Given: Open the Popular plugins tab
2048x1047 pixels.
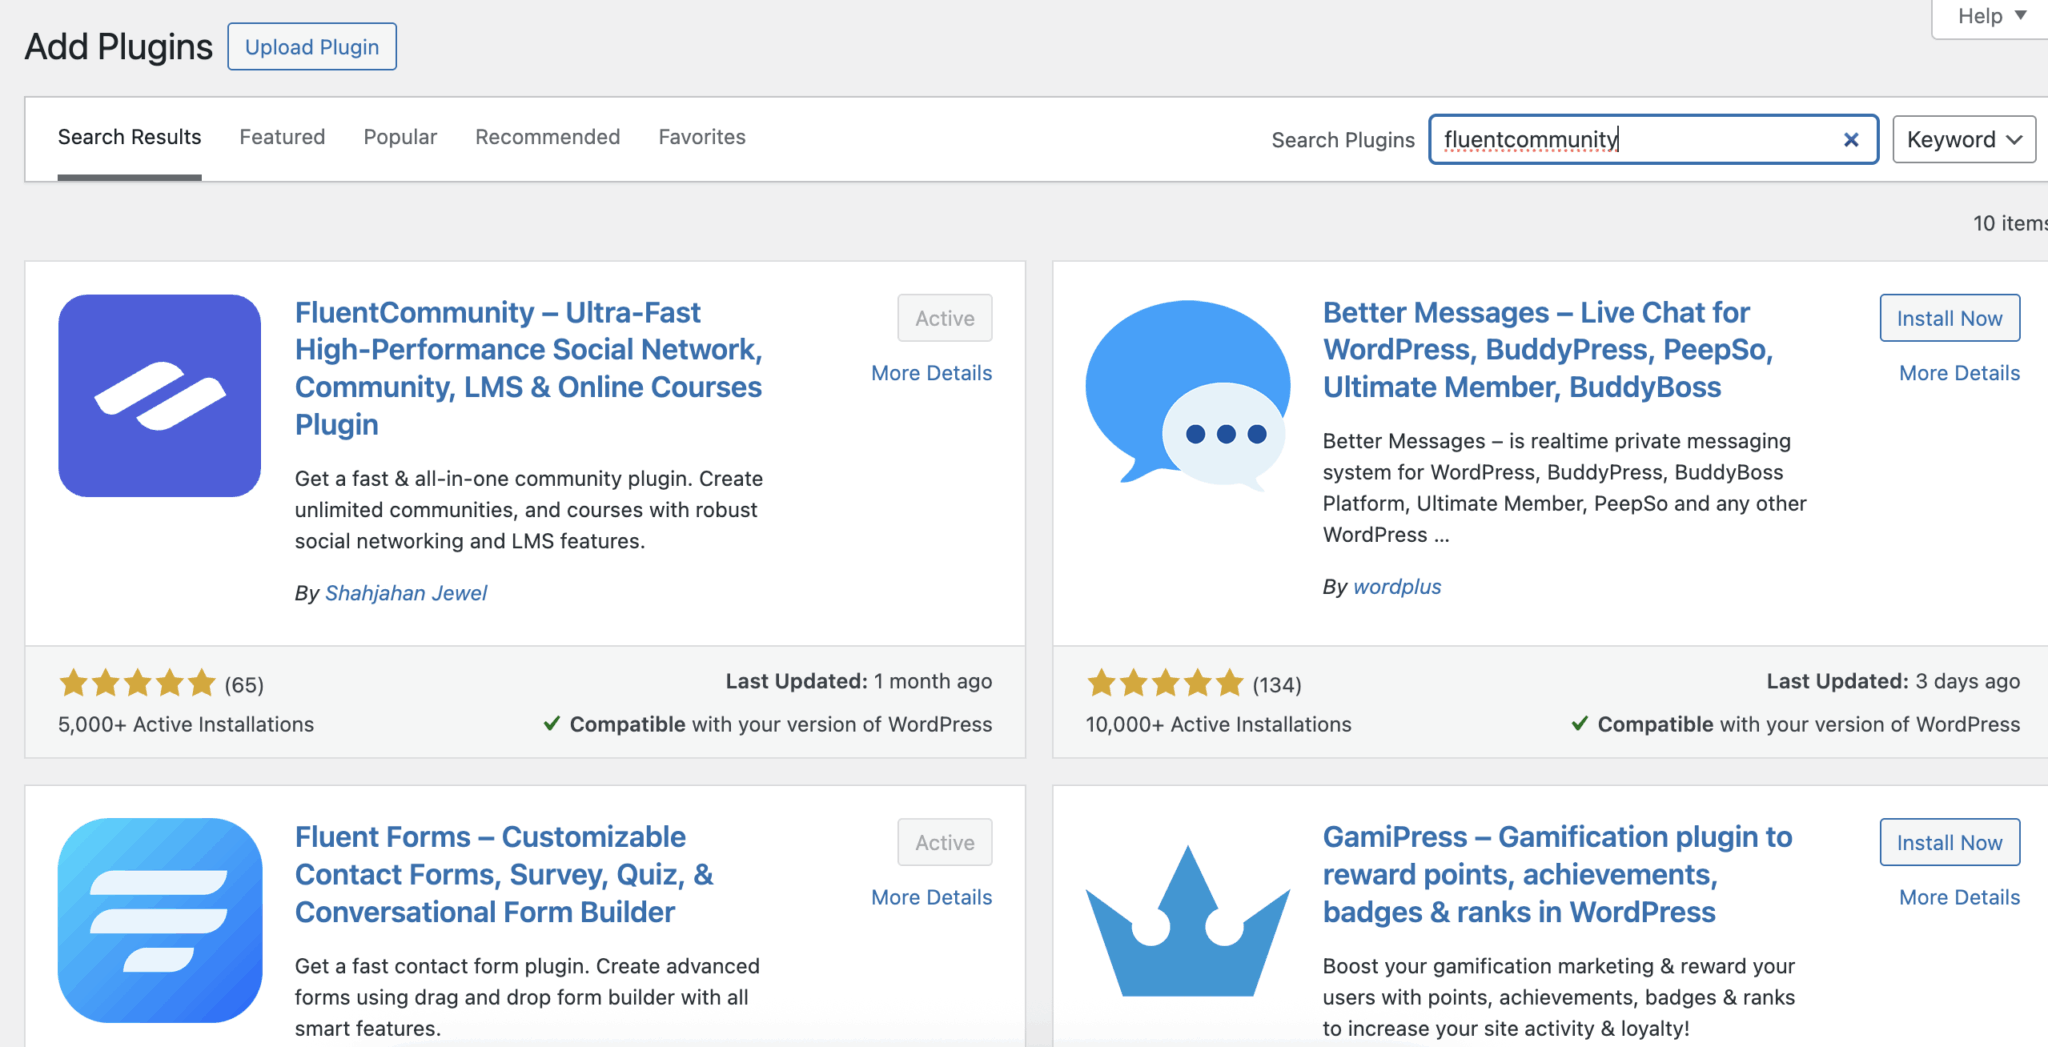Looking at the screenshot, I should [x=400, y=137].
